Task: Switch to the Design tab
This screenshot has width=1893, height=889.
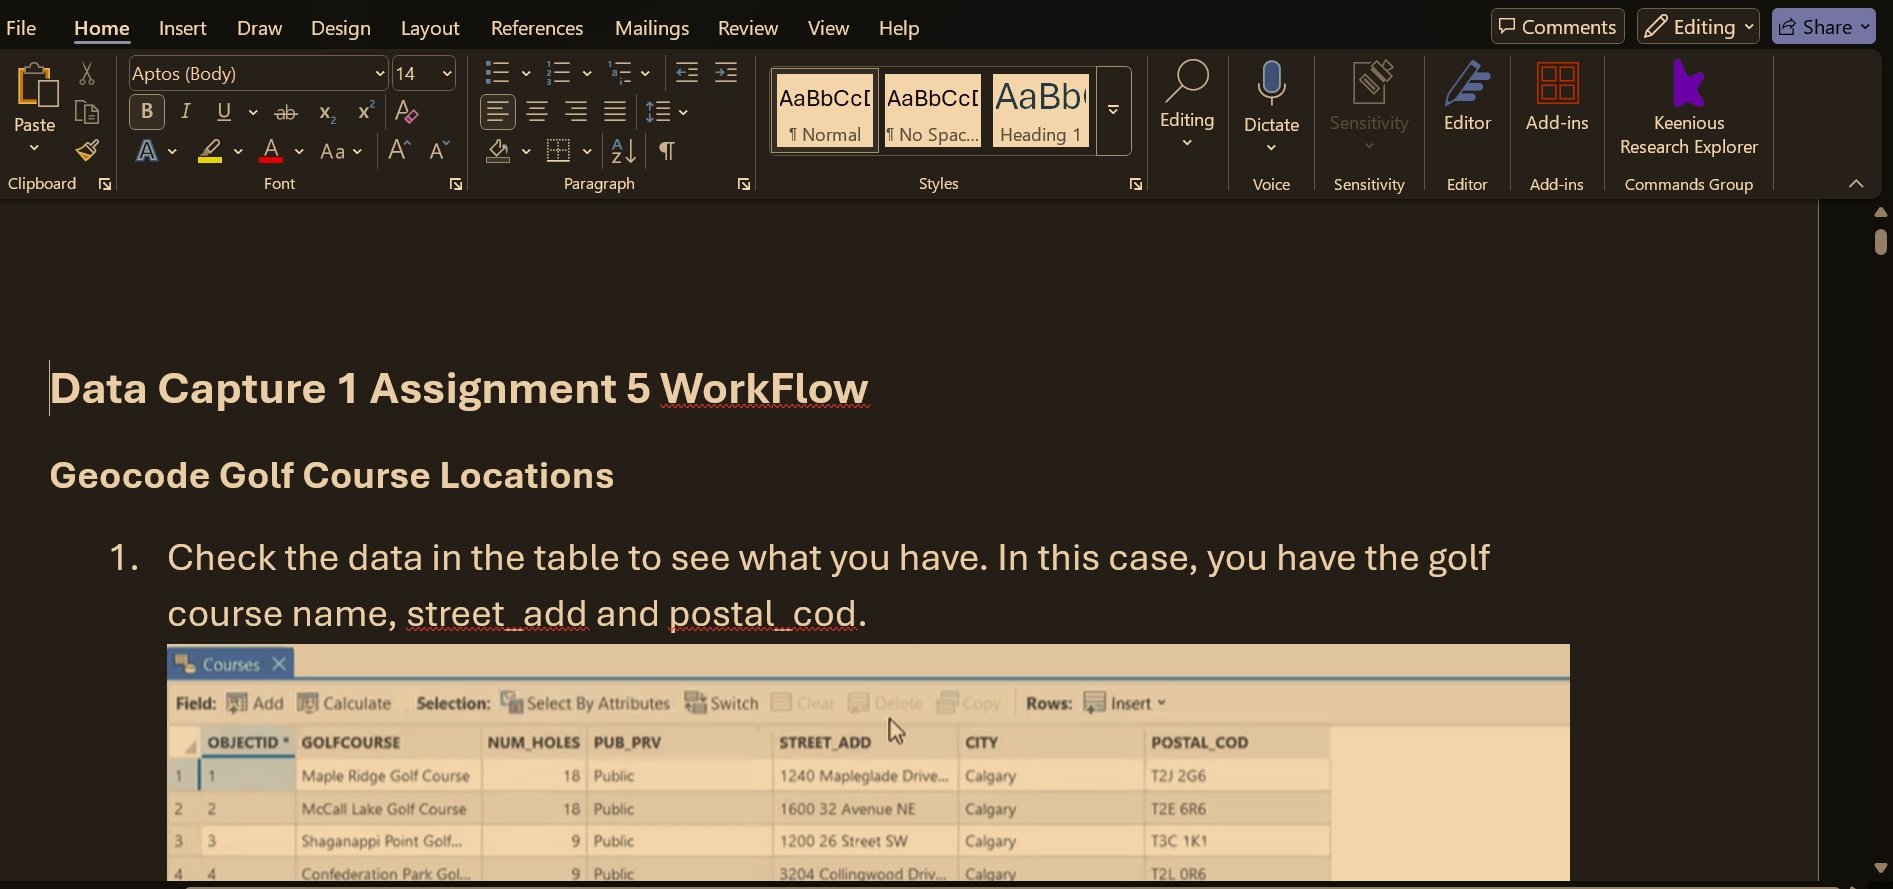Action: click(x=341, y=28)
